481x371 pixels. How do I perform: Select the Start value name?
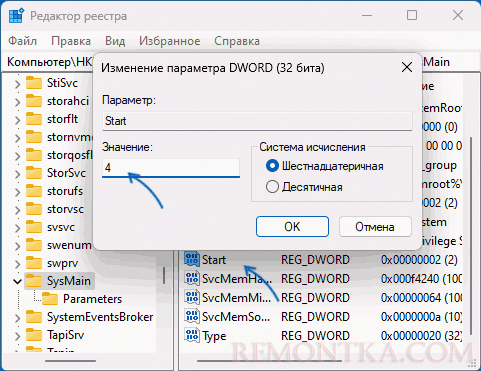pos(214,259)
